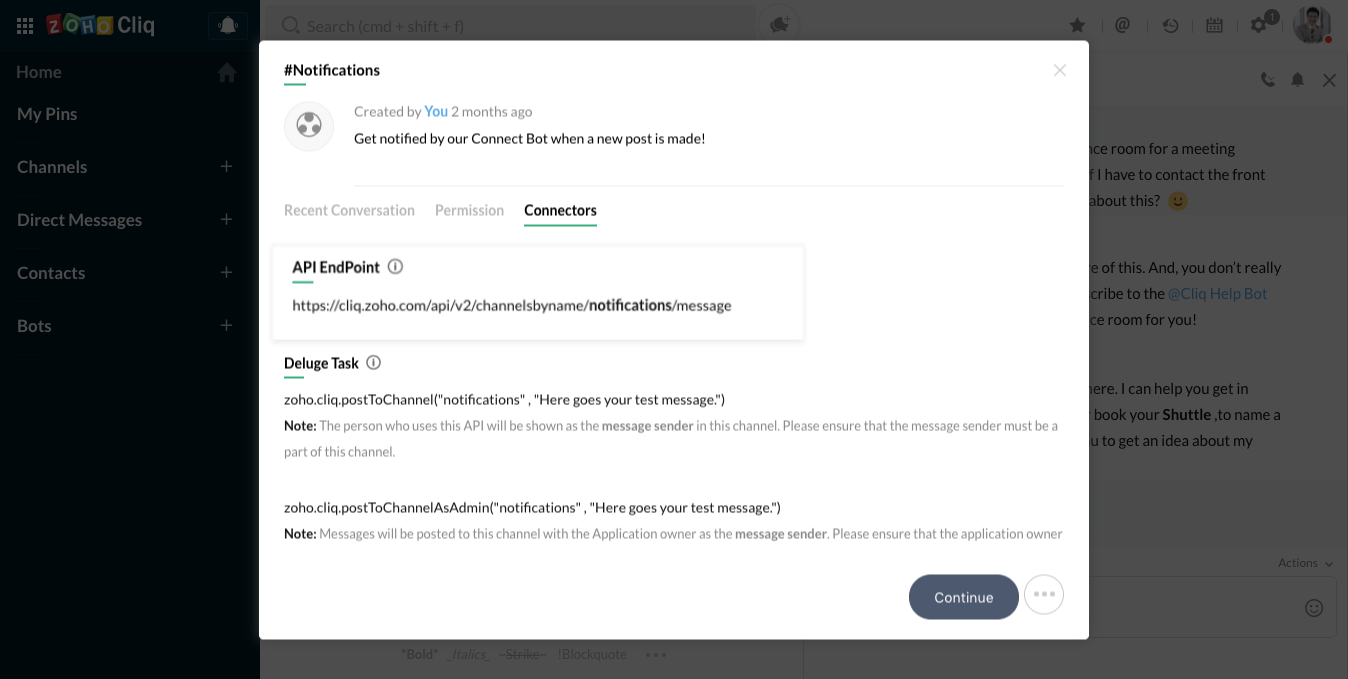Open starred messages from top bar
This screenshot has height=679, width=1348.
(x=1077, y=26)
